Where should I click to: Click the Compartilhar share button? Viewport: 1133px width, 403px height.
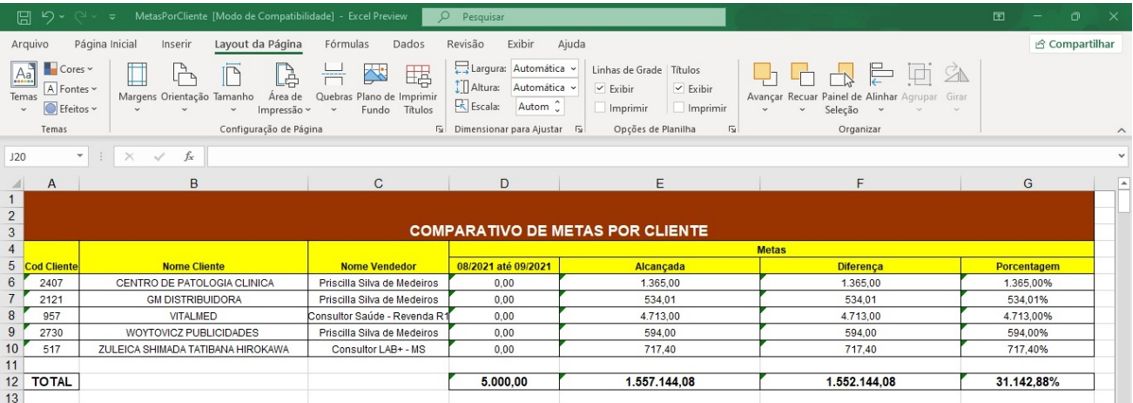tap(1075, 44)
